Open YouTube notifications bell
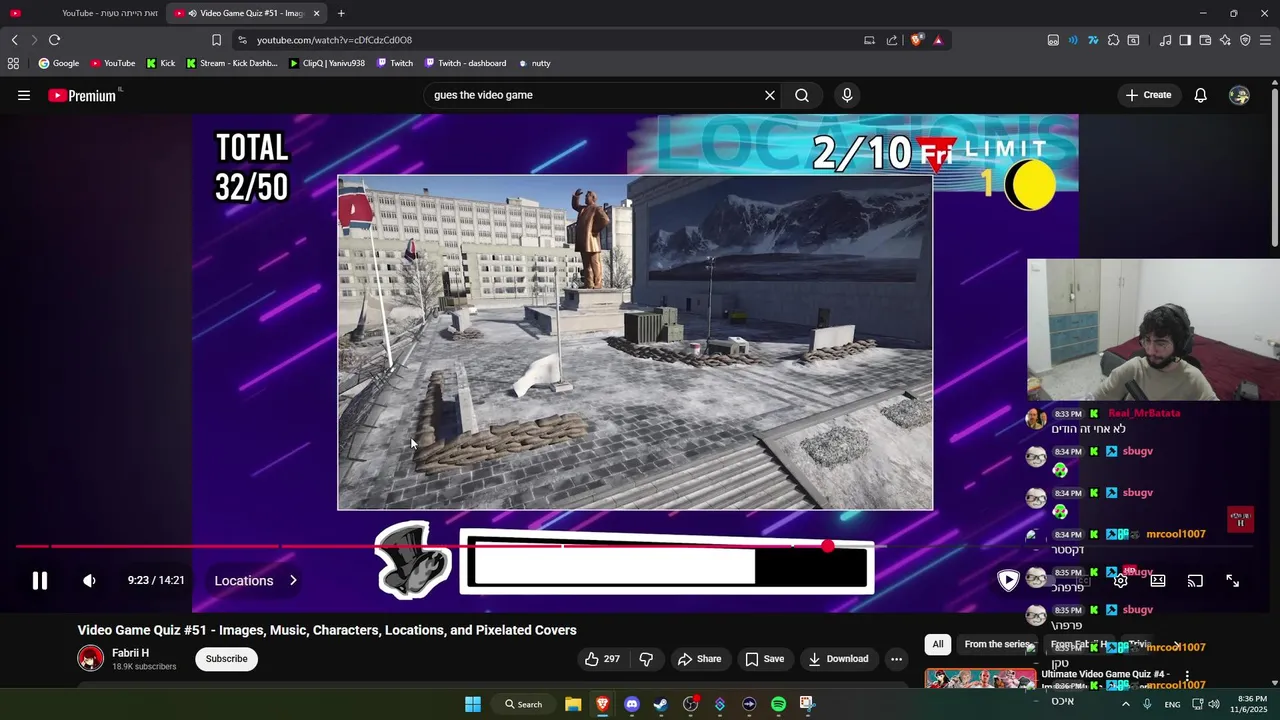The width and height of the screenshot is (1280, 720). (1201, 95)
